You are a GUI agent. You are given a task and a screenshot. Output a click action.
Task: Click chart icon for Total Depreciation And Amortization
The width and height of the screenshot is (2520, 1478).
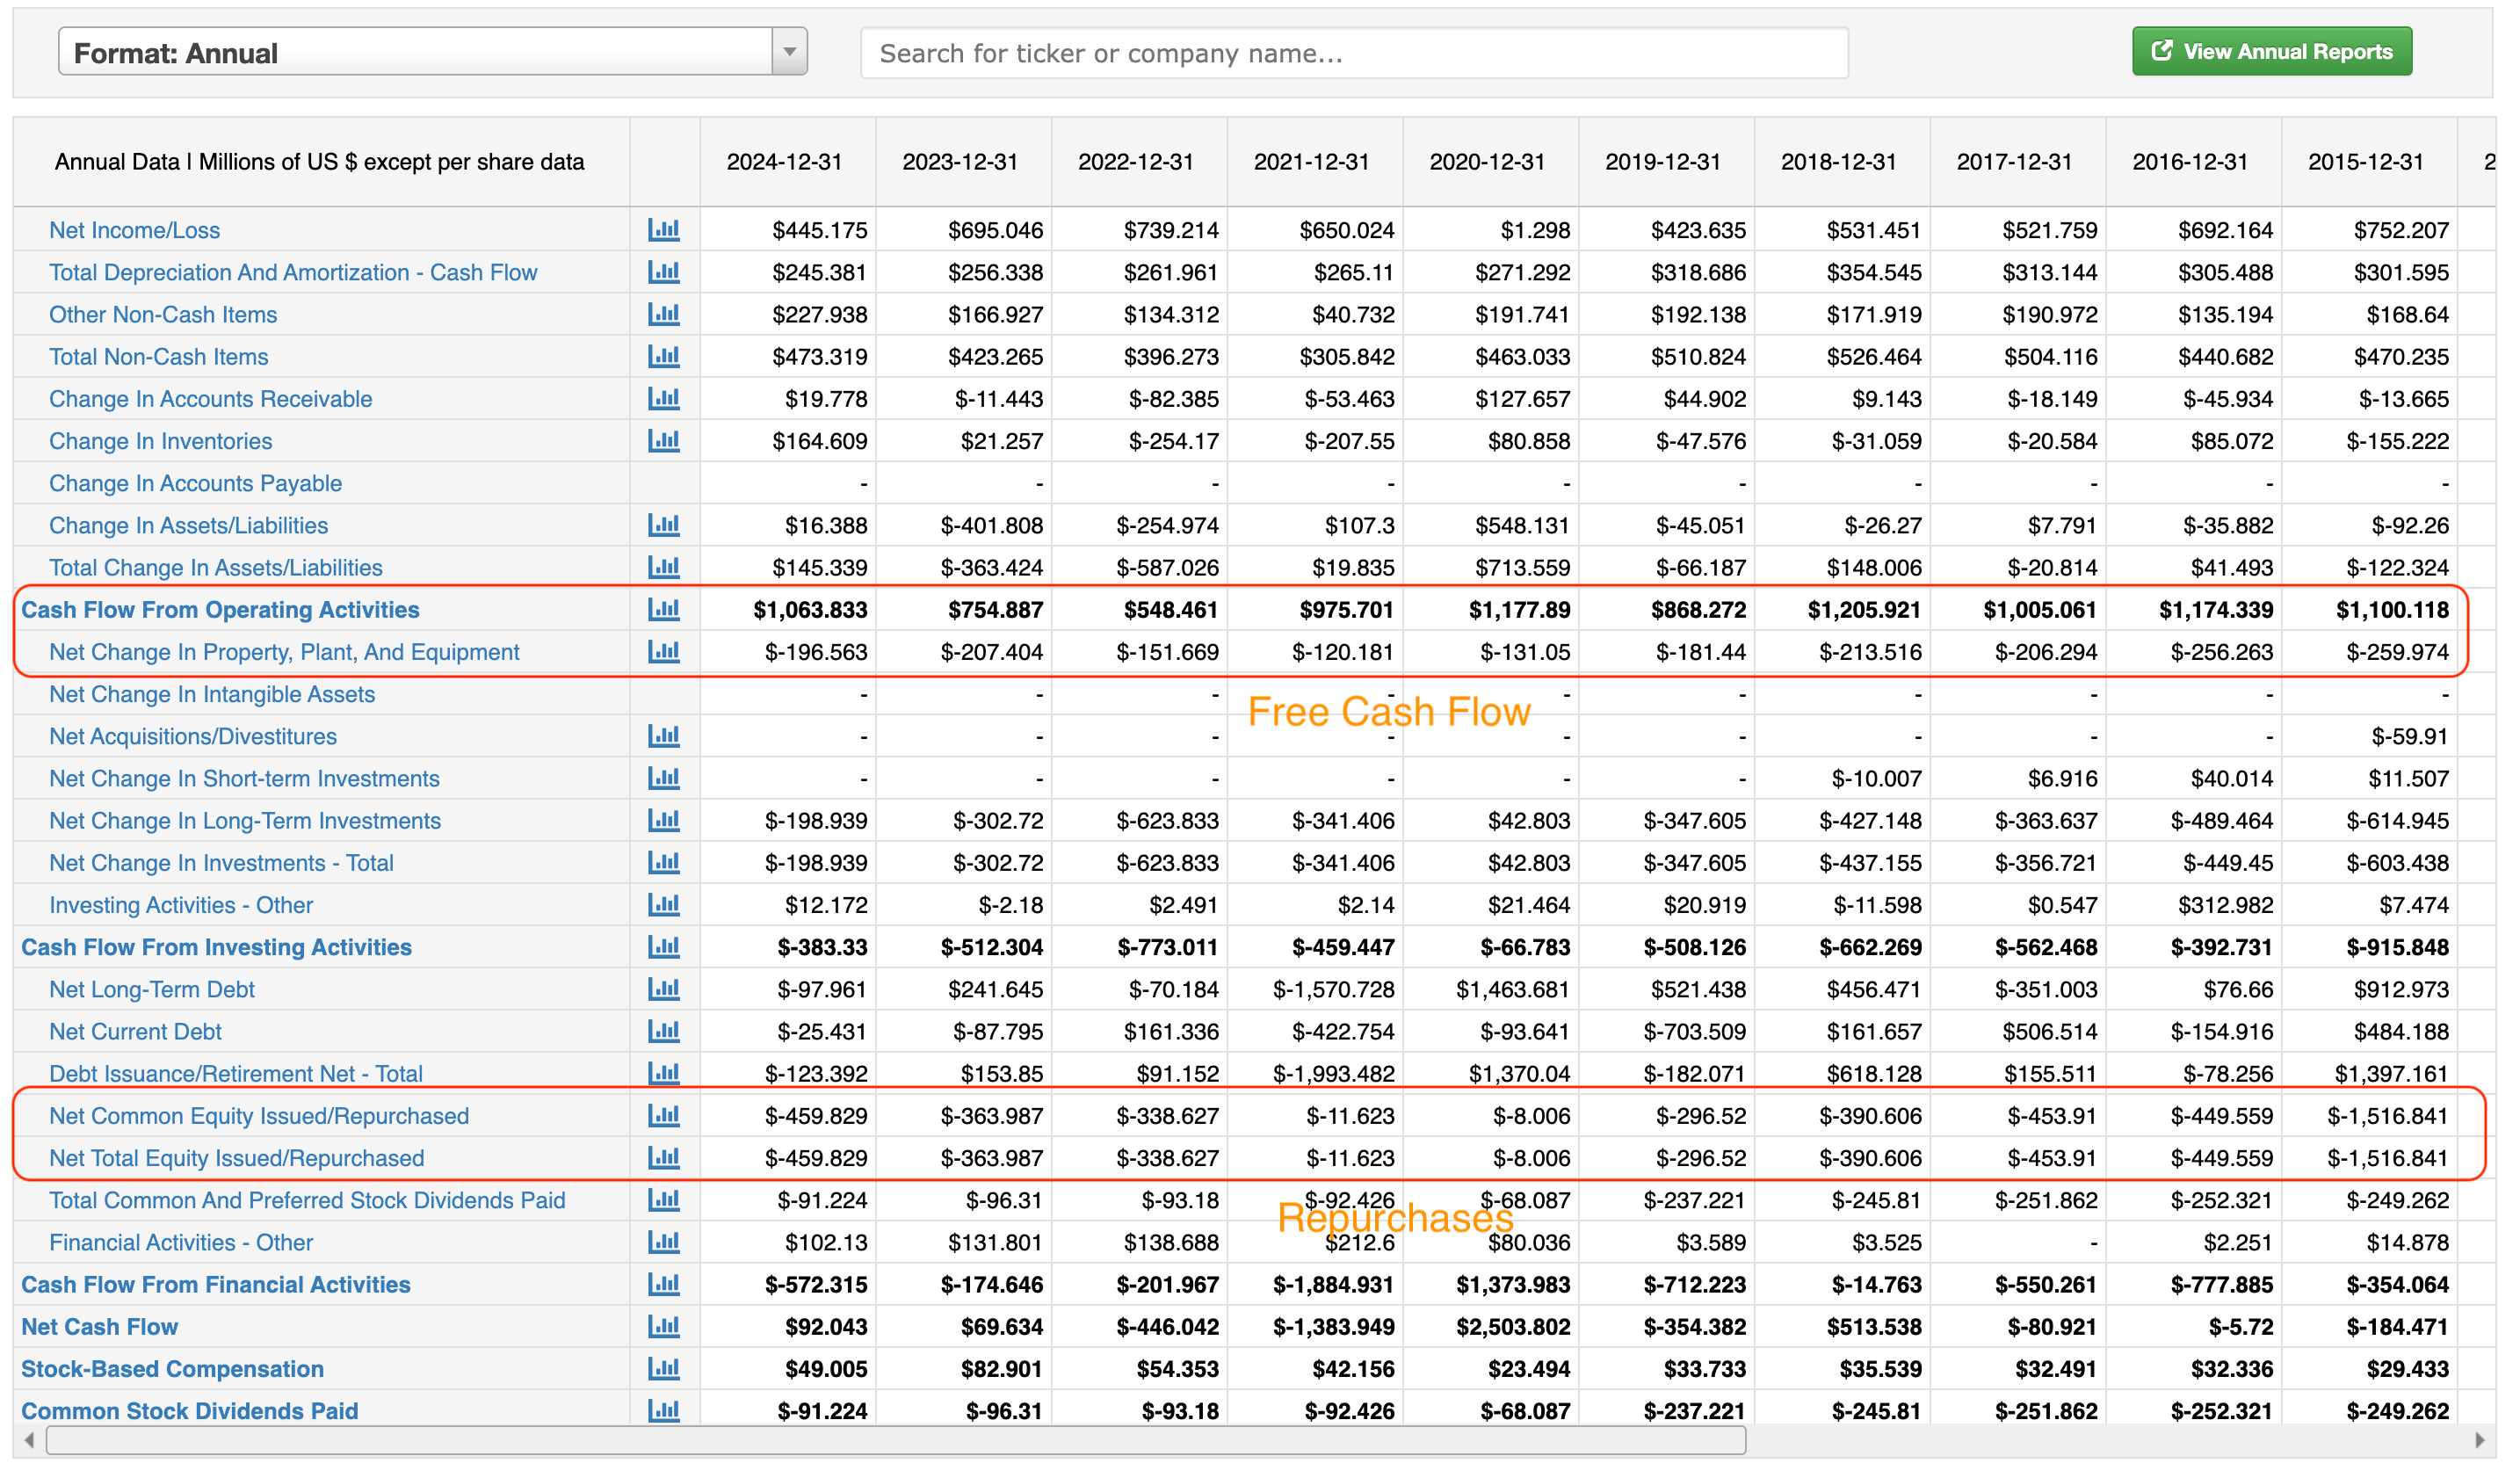[663, 272]
